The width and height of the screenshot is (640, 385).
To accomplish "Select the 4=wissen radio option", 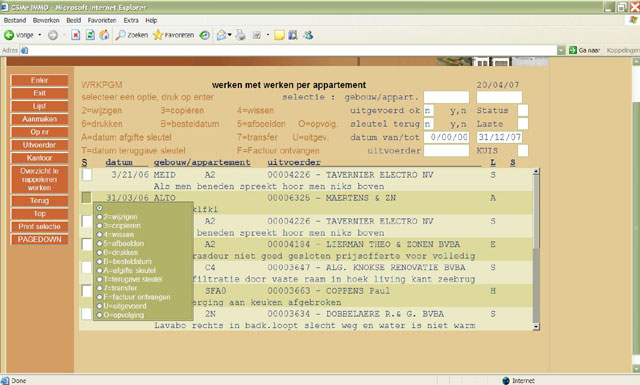I will (99, 235).
